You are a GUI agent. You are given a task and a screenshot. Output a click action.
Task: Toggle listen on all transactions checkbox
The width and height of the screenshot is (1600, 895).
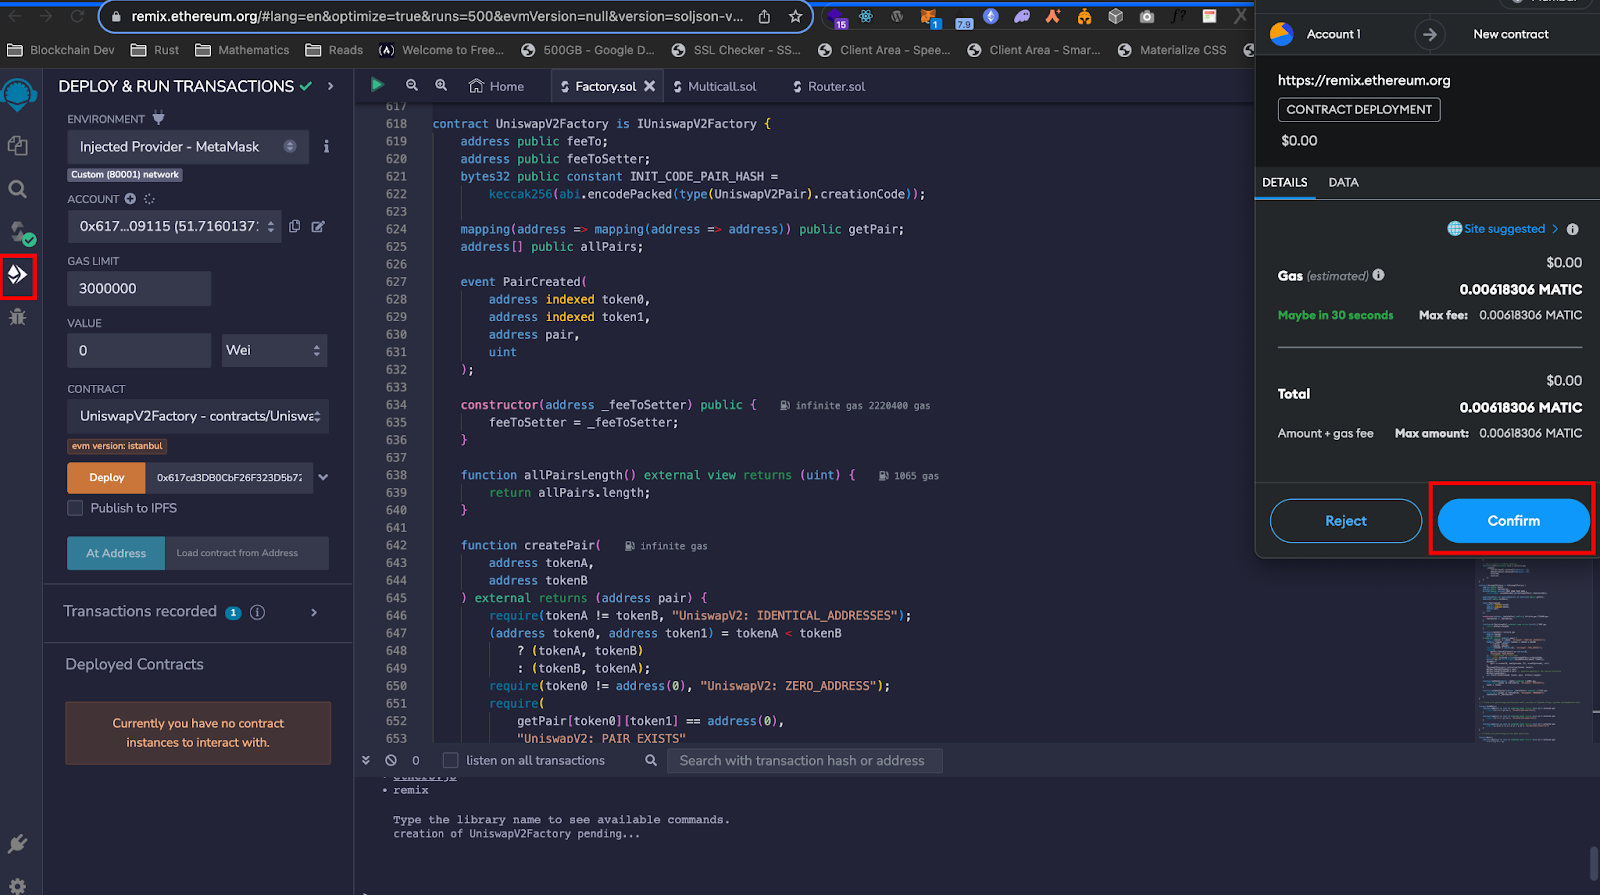point(451,760)
